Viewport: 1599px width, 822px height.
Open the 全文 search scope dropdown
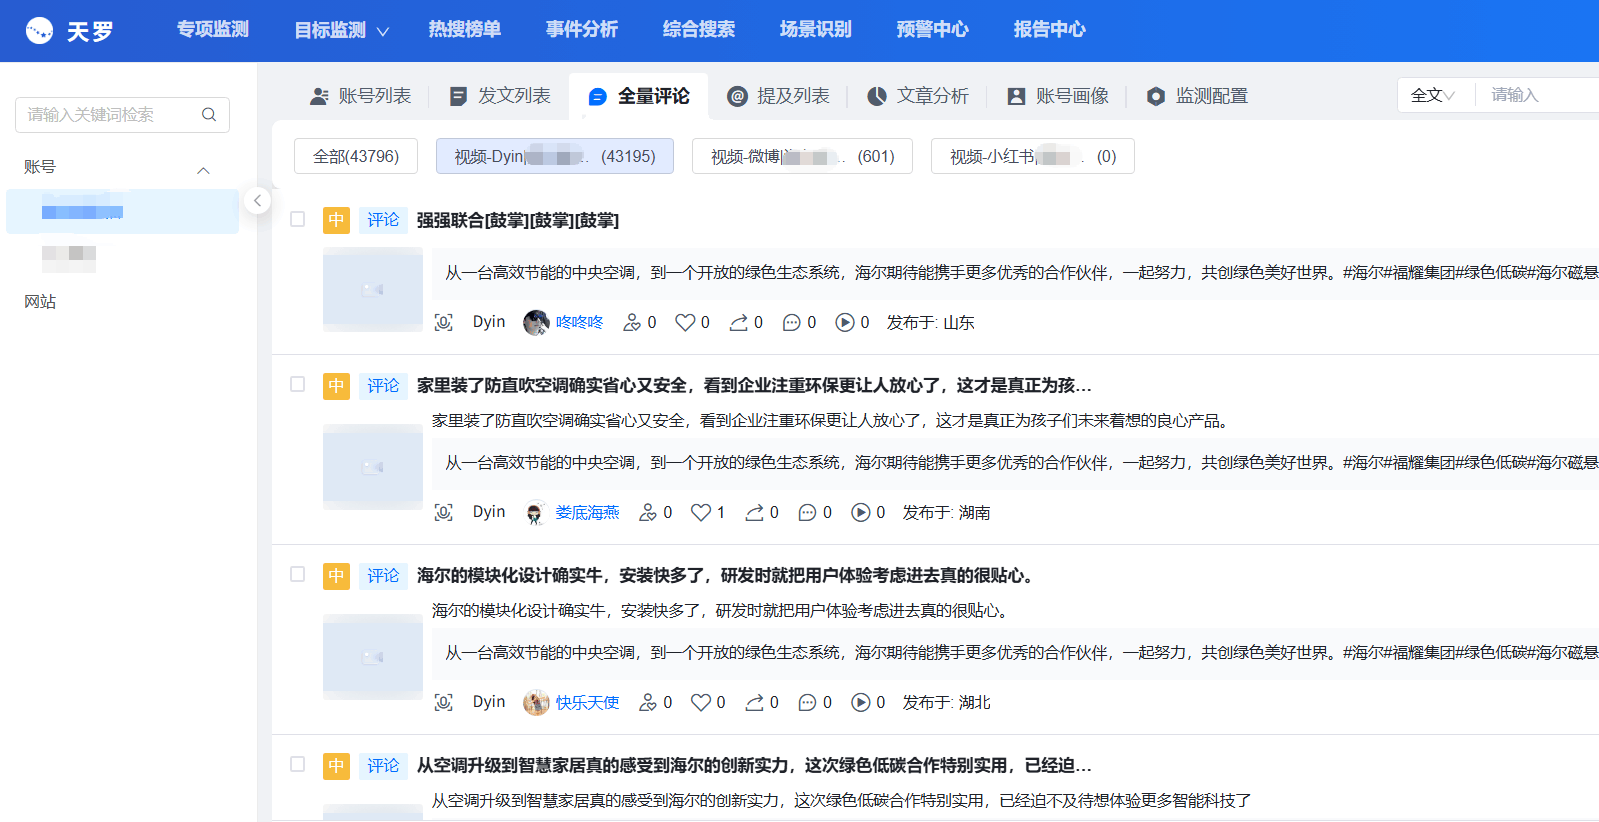[x=1433, y=95]
